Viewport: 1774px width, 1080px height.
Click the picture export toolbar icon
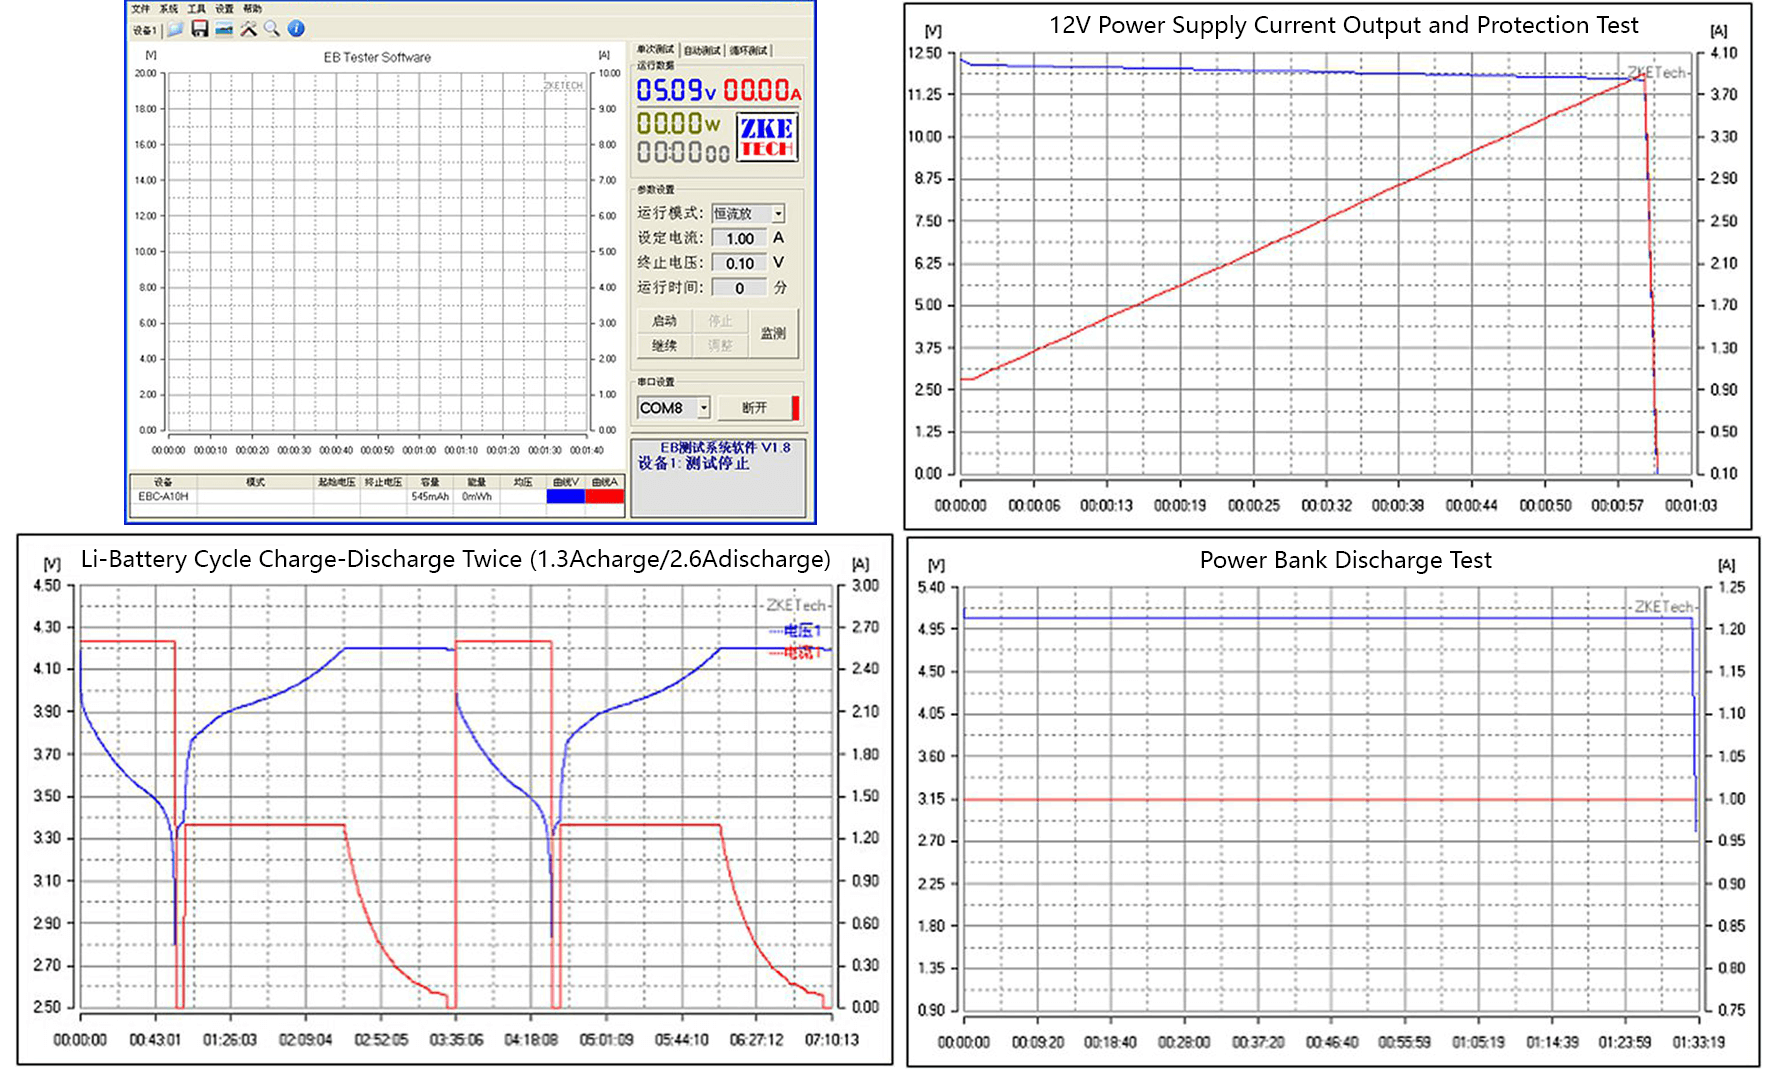click(224, 29)
